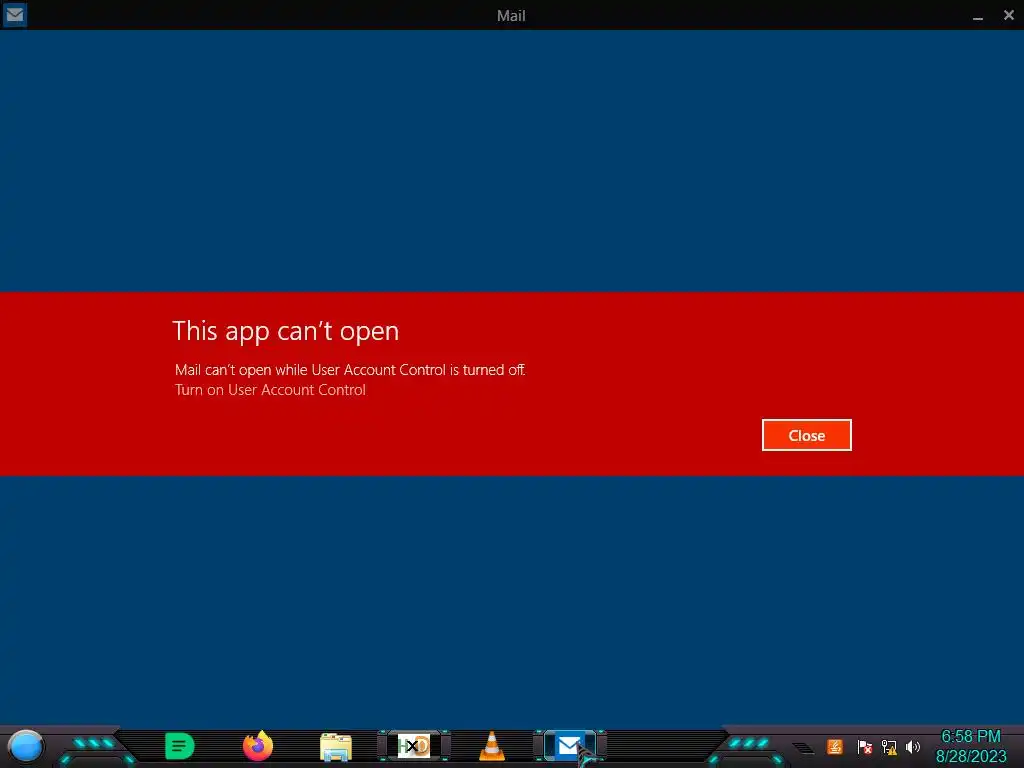Viewport: 1024px width, 768px height.
Task: Open the clock showing 6:58 PM
Action: pyautogui.click(x=970, y=746)
